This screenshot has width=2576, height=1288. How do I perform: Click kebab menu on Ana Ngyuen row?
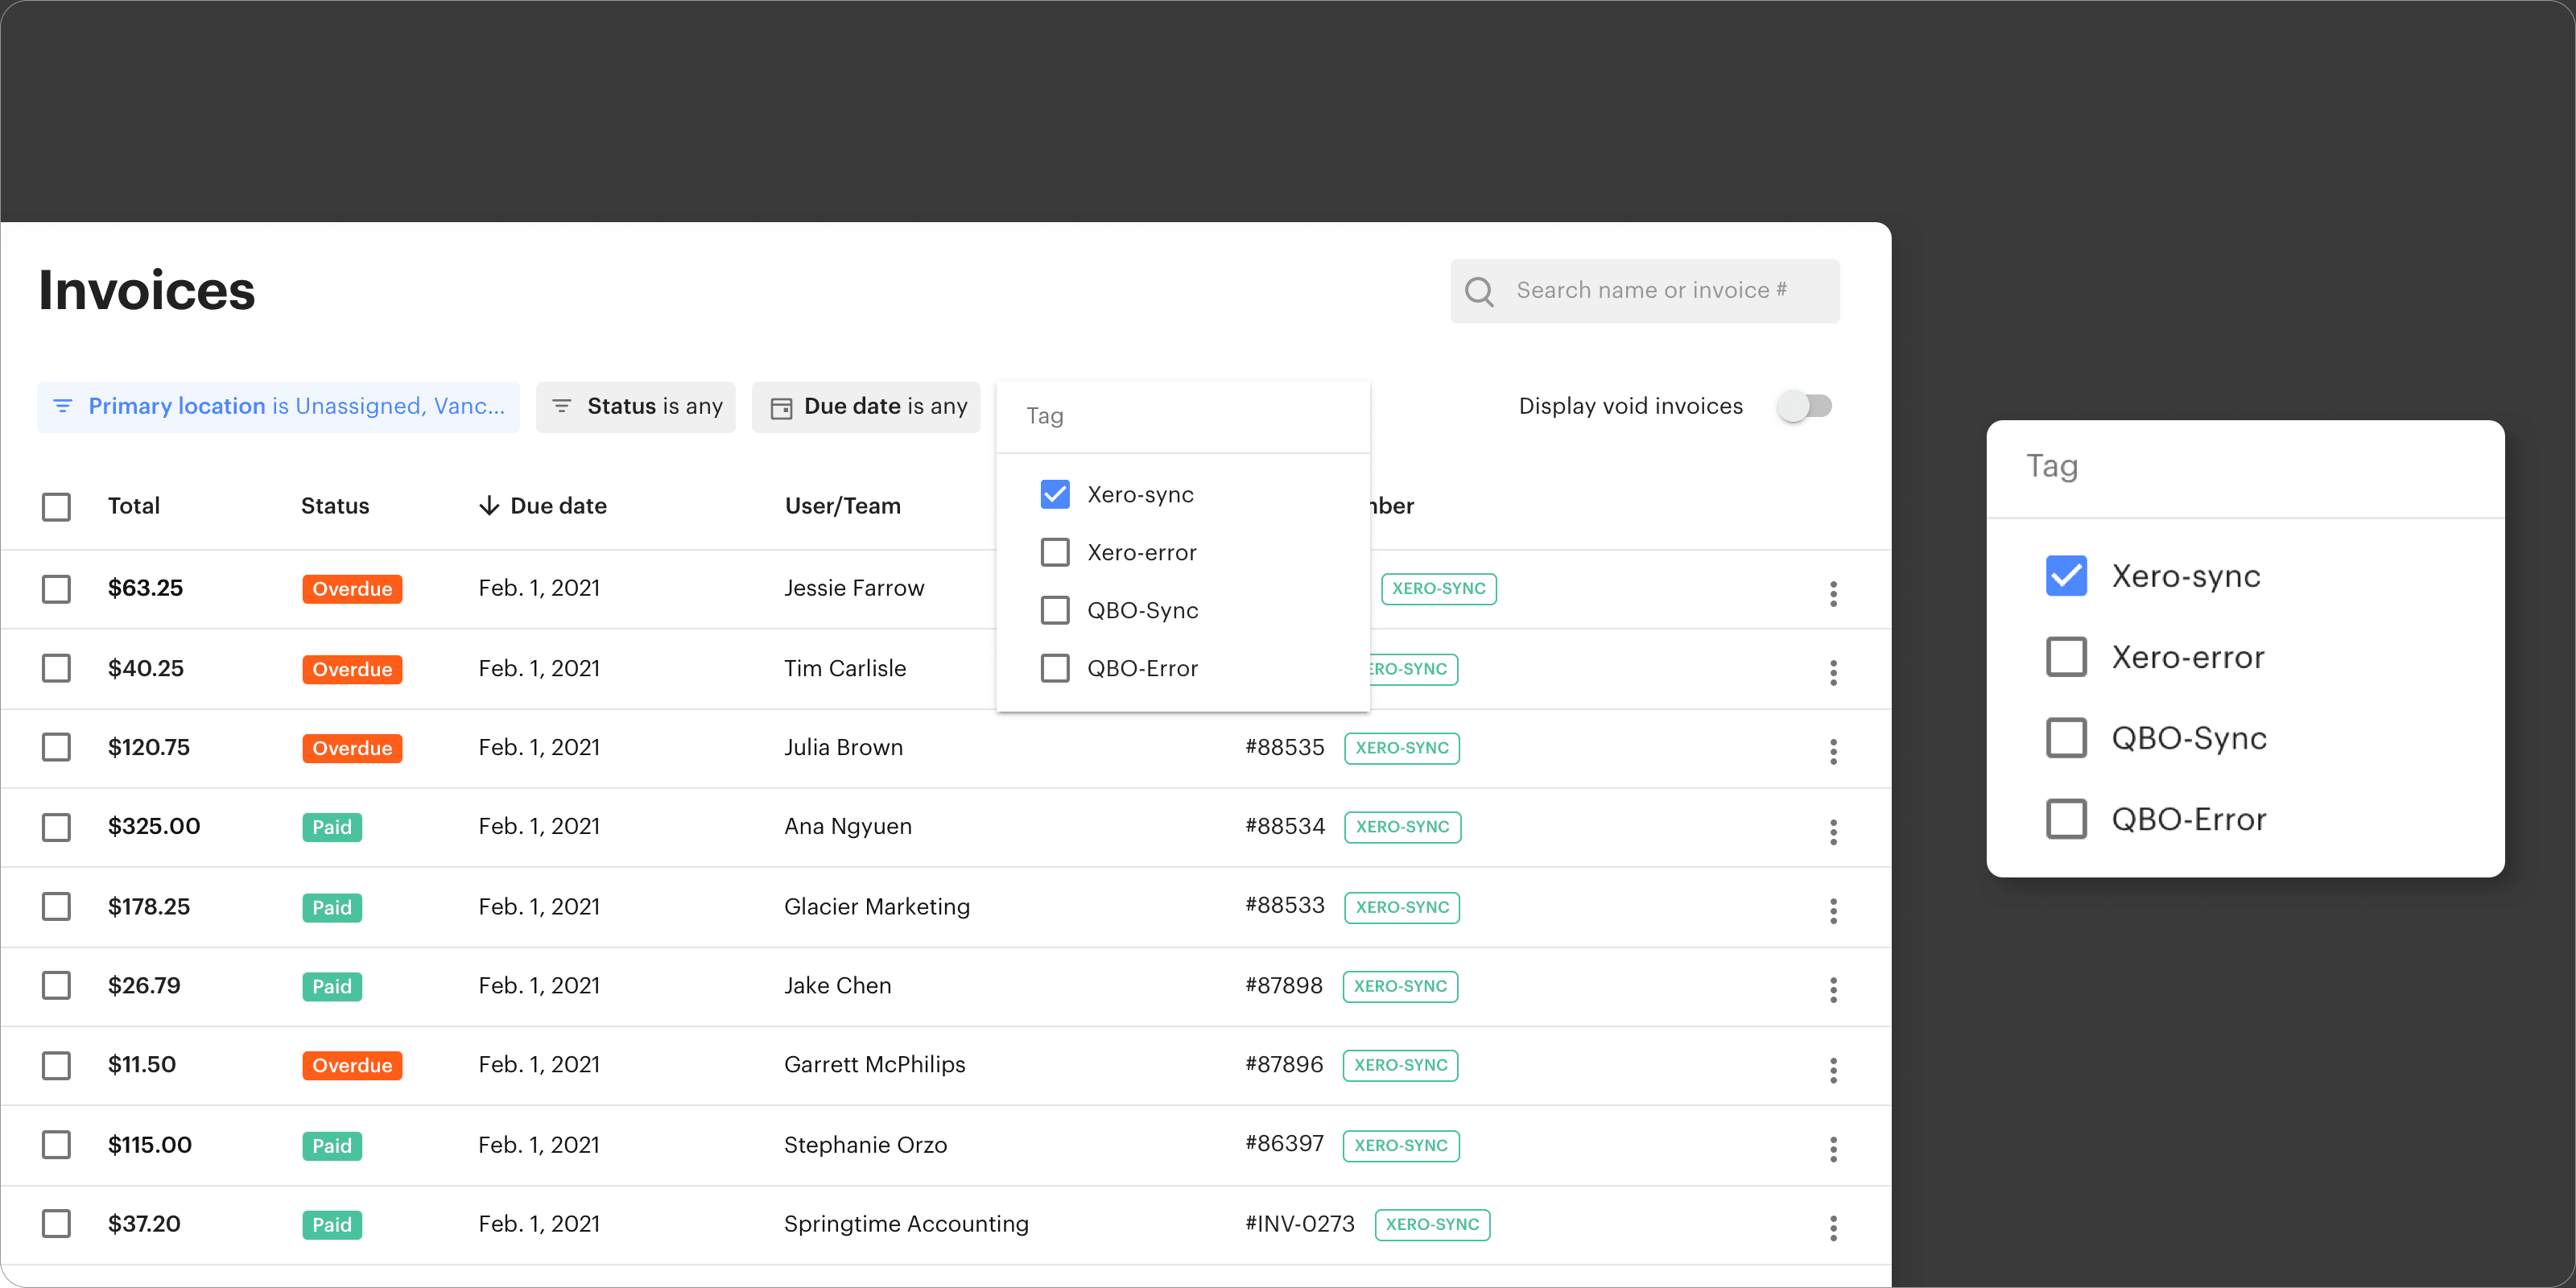click(1833, 831)
